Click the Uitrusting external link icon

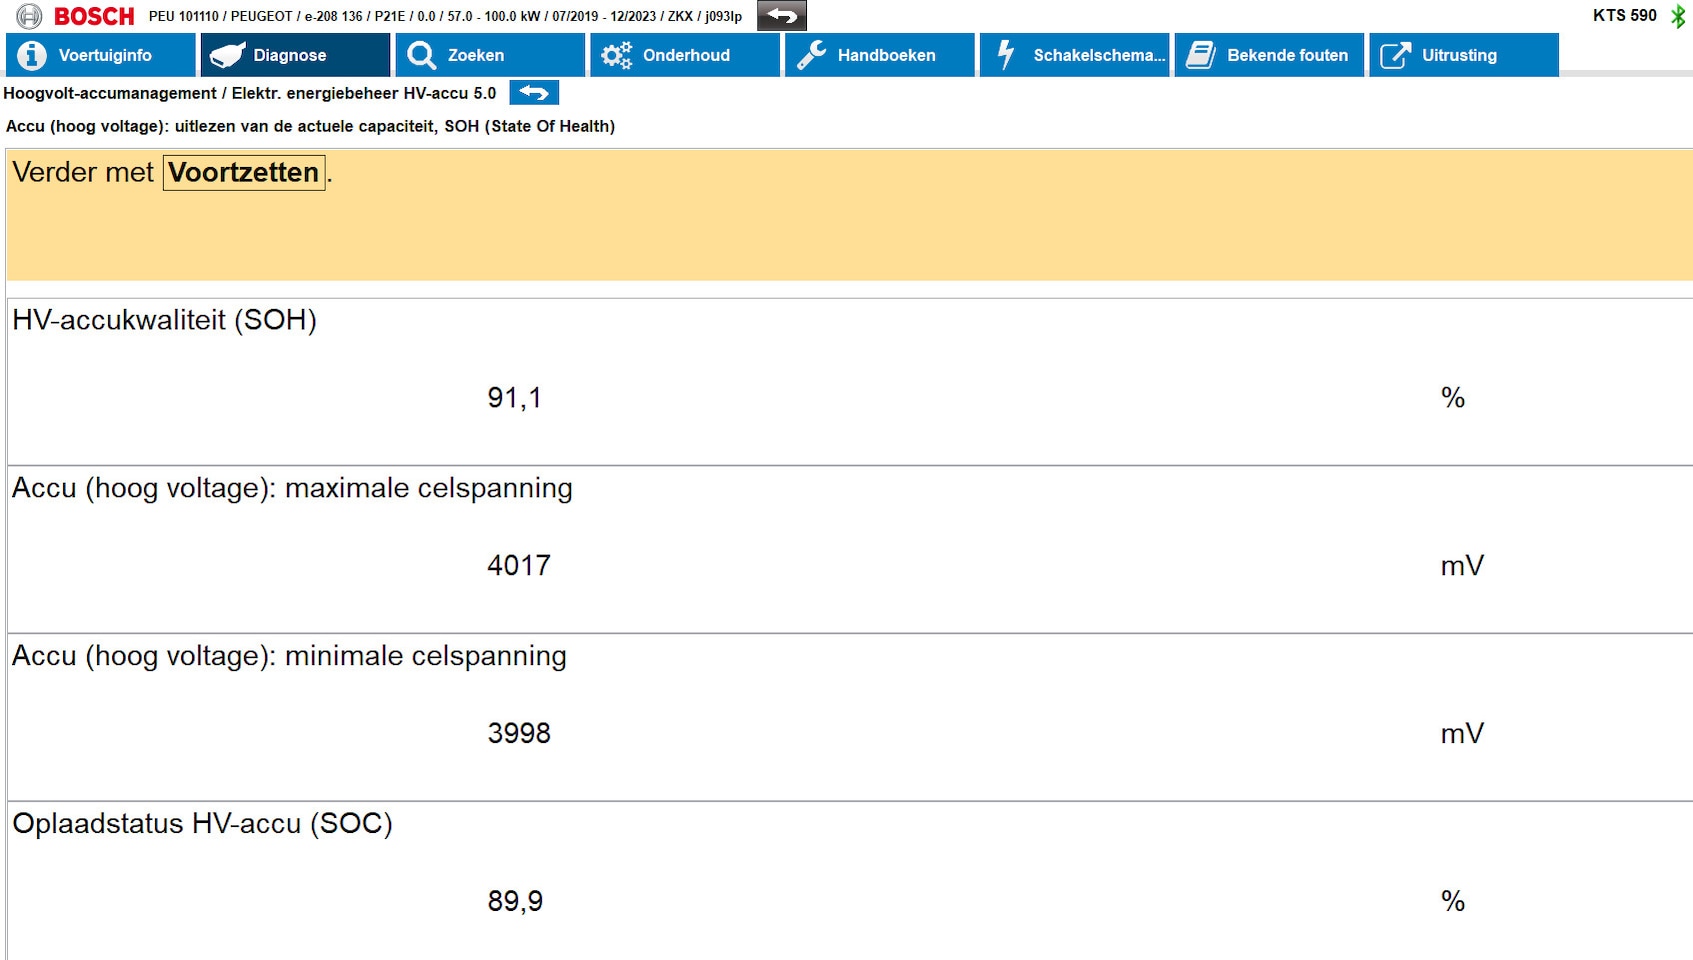pos(1395,55)
